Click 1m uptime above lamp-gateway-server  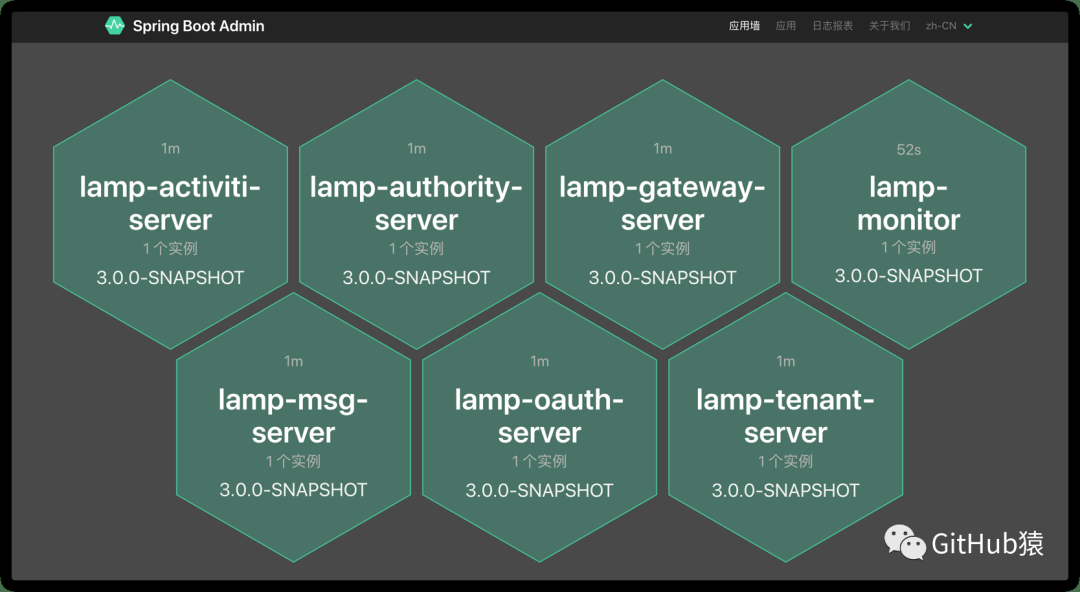[x=663, y=149]
